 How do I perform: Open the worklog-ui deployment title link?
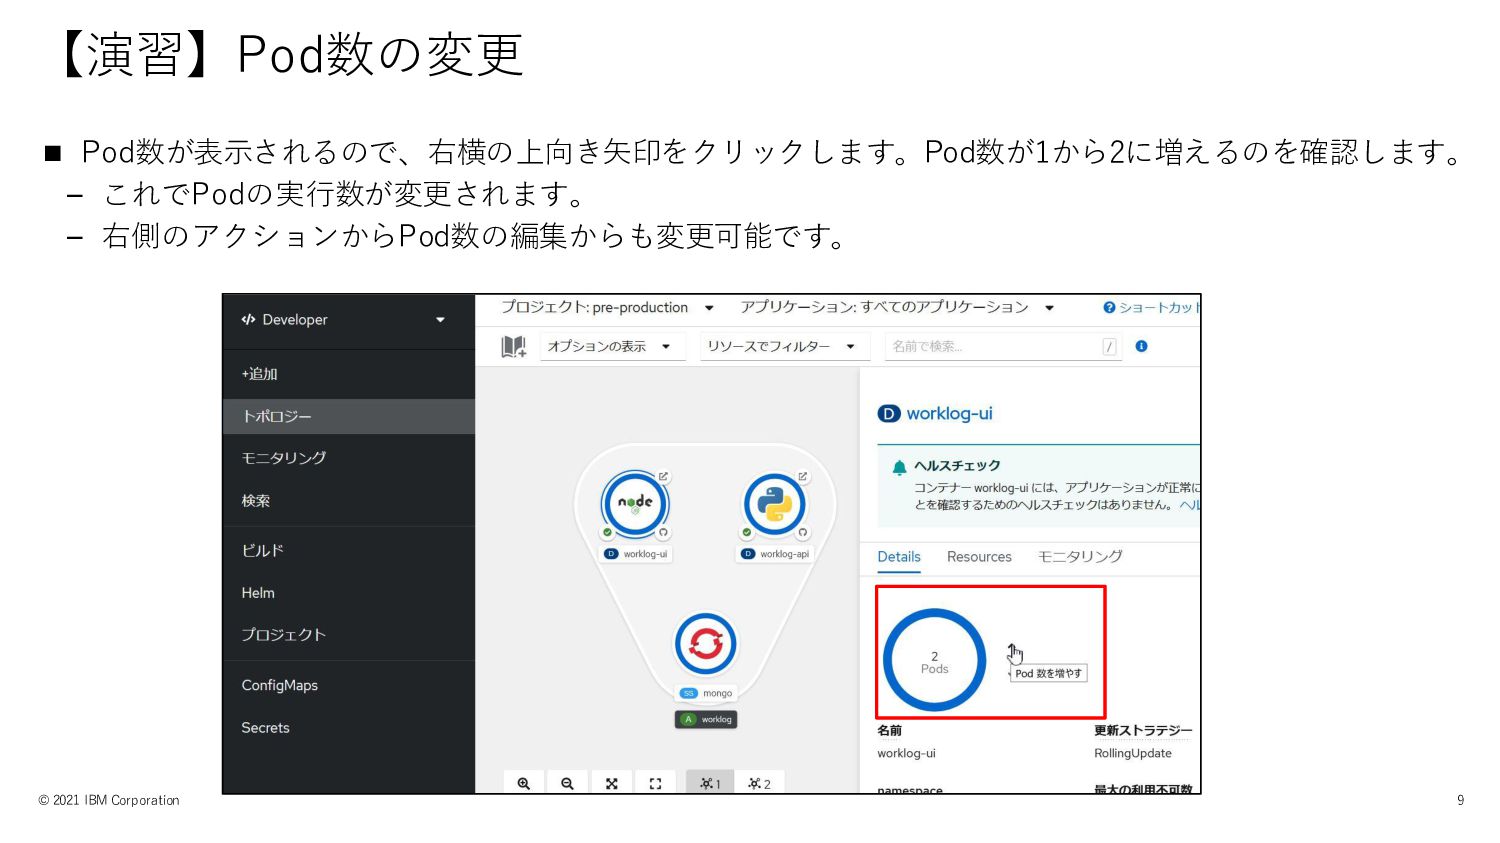coord(949,413)
